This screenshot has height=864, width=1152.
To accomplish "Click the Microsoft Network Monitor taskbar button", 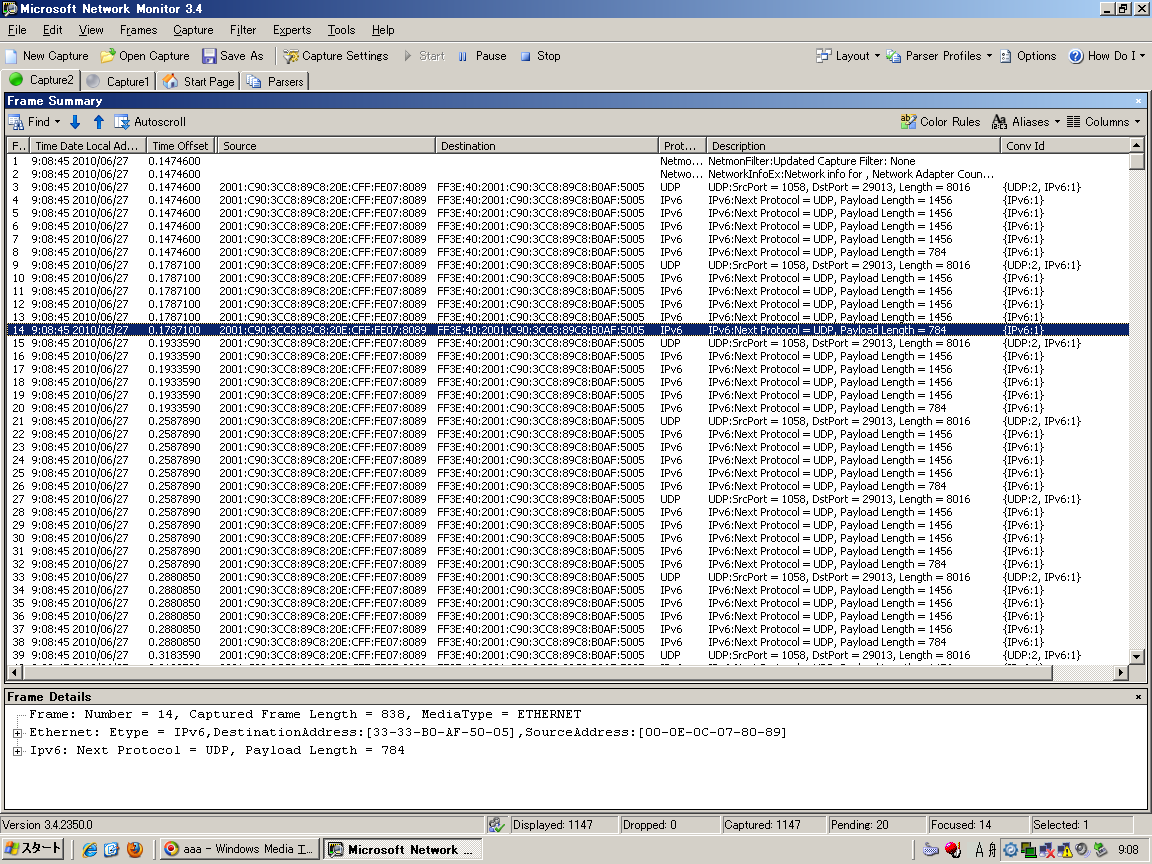I will [403, 850].
